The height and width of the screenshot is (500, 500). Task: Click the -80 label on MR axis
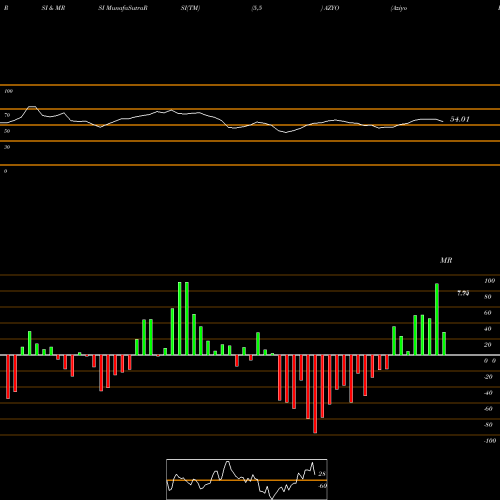coord(488,425)
